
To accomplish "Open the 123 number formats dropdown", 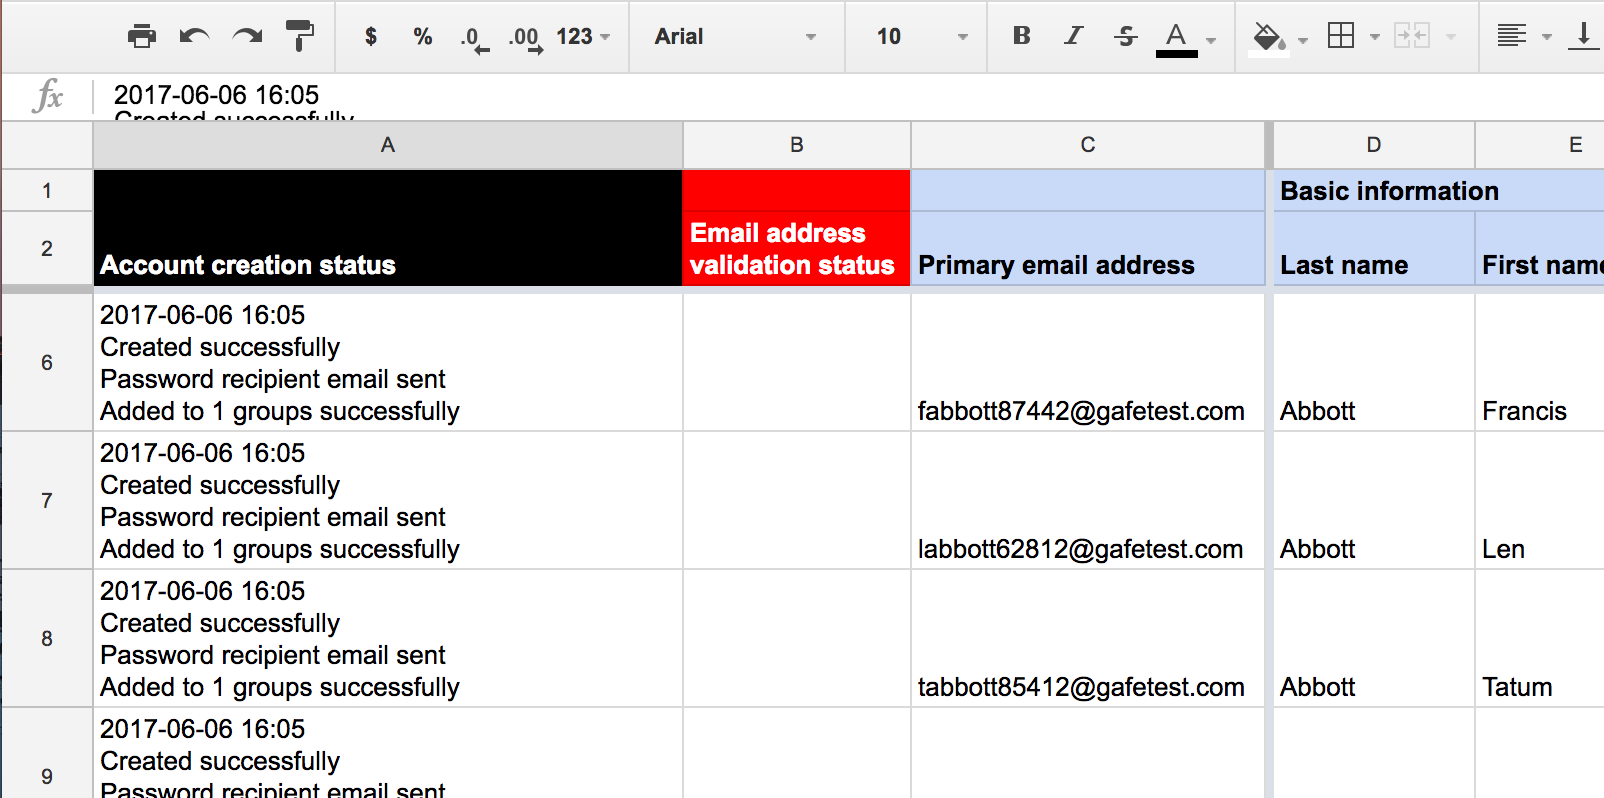I will tap(583, 37).
